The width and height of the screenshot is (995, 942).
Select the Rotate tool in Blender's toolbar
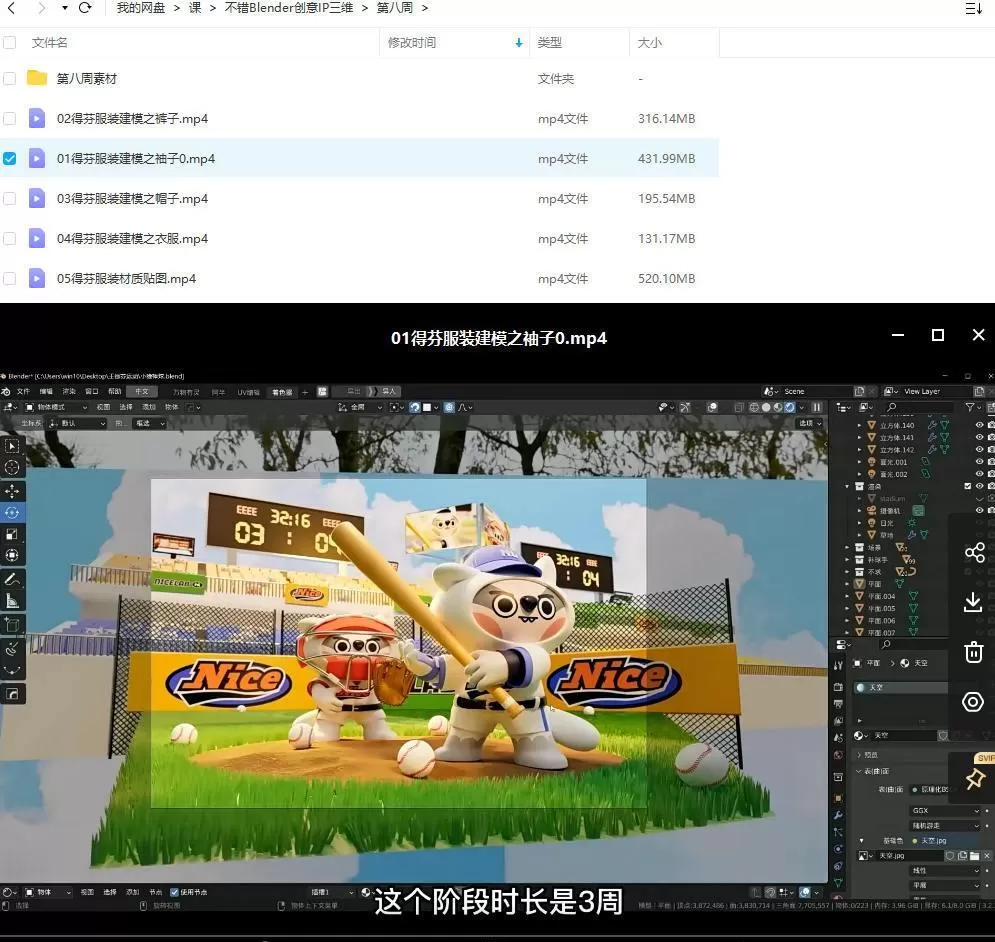12,511
